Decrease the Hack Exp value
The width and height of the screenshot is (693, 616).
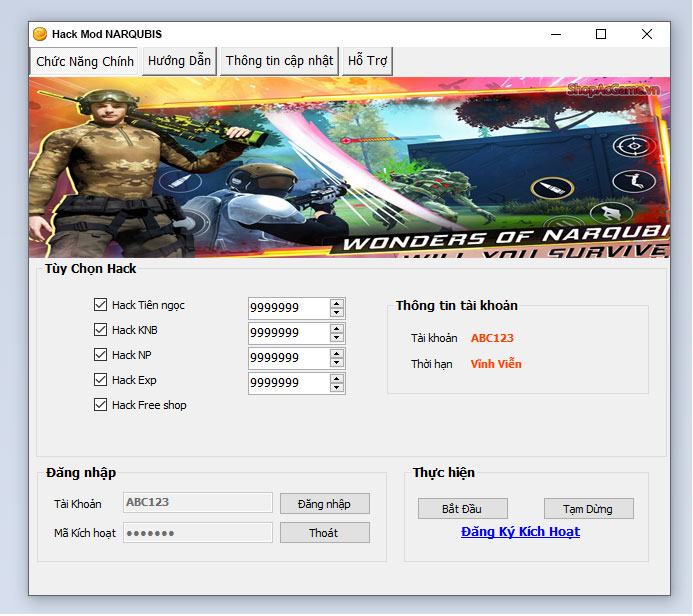point(337,388)
